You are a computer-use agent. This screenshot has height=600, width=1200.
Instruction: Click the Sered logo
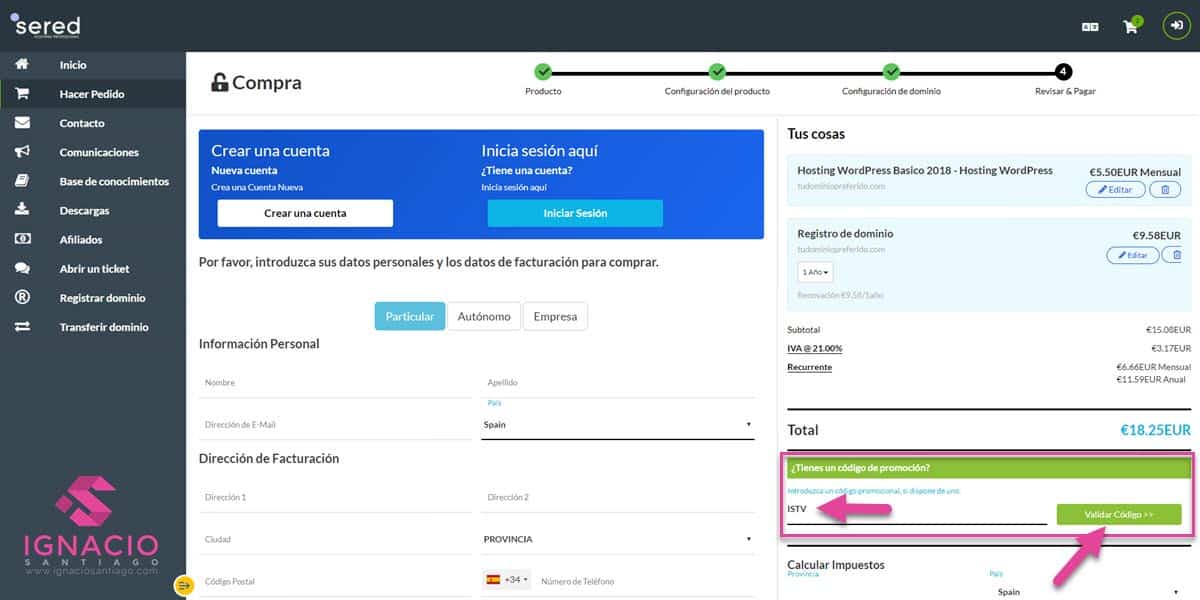tap(46, 26)
